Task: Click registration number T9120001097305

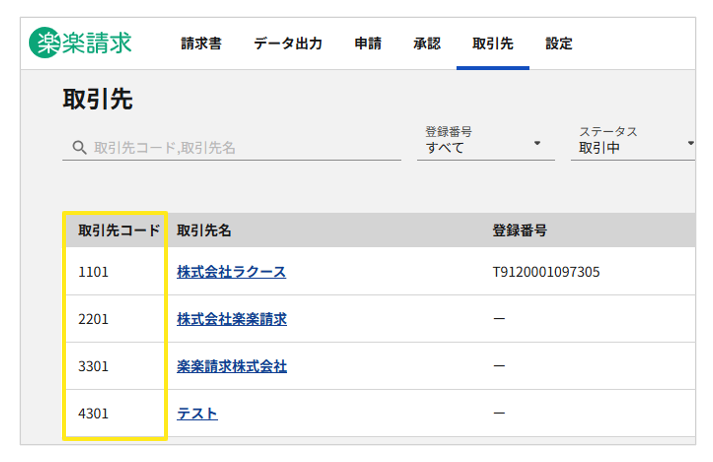Action: [546, 272]
